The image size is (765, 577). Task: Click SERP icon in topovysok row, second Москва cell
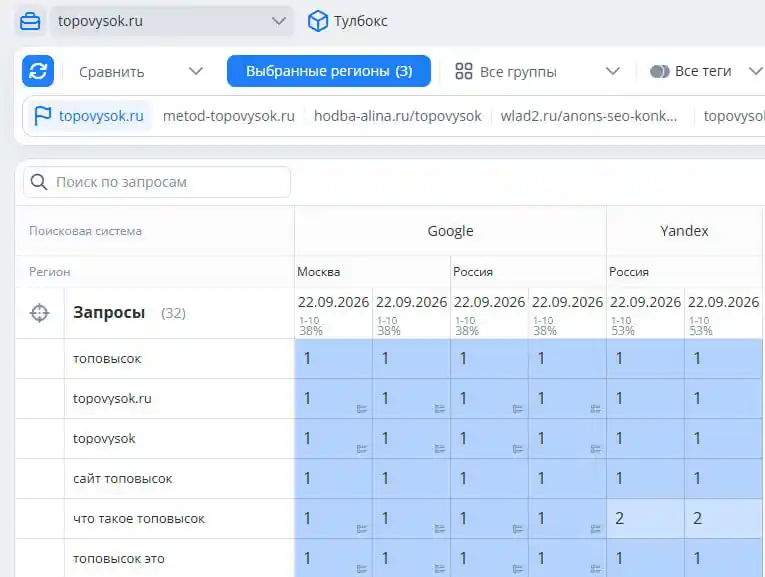click(x=440, y=449)
